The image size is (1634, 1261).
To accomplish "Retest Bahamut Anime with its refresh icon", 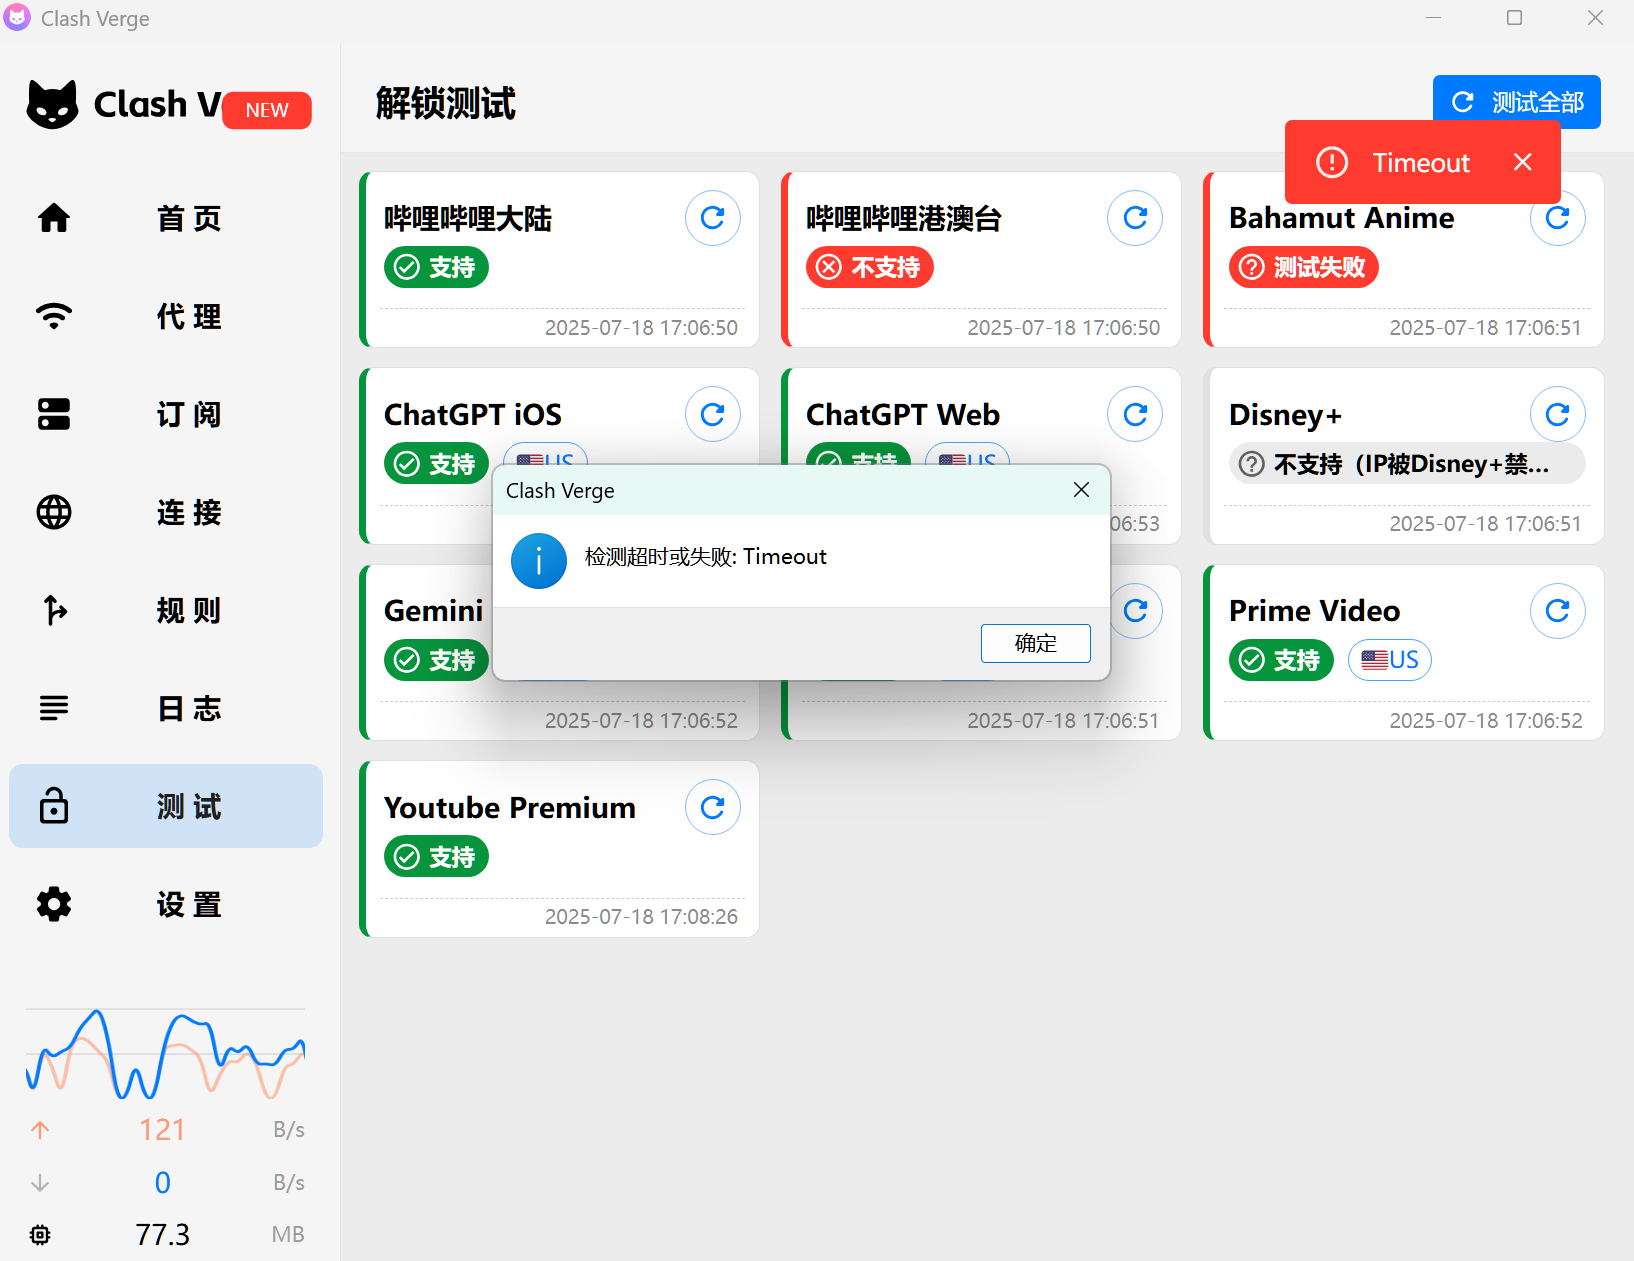I will tap(1557, 218).
